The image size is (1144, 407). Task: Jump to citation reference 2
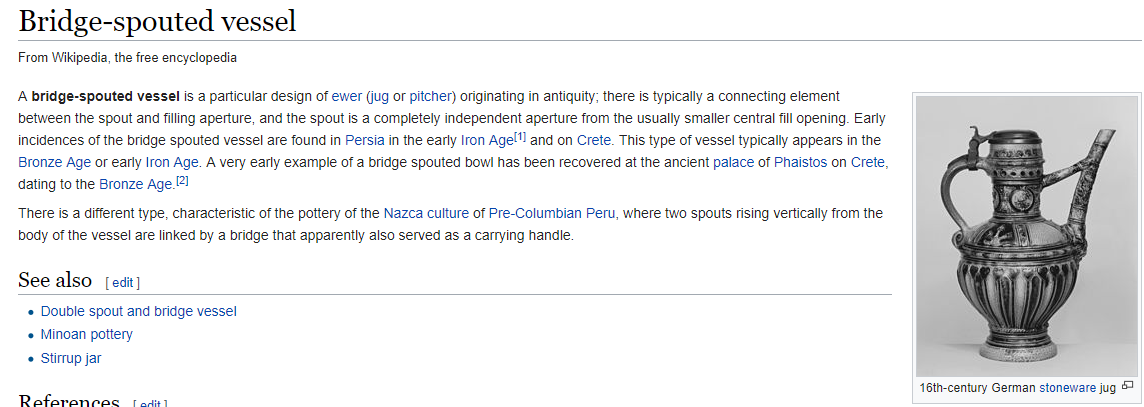pos(182,180)
